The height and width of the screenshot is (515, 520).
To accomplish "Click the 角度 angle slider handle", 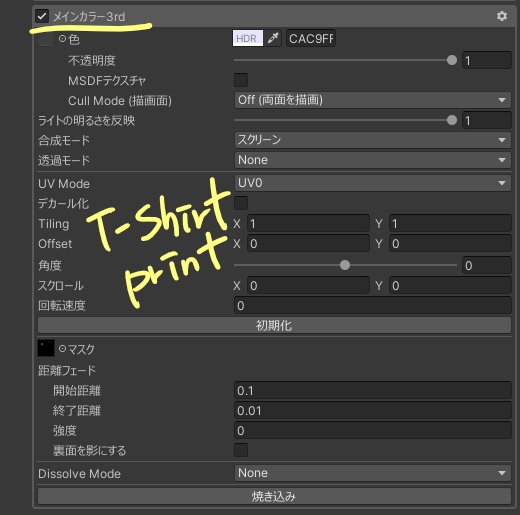I will pos(345,265).
